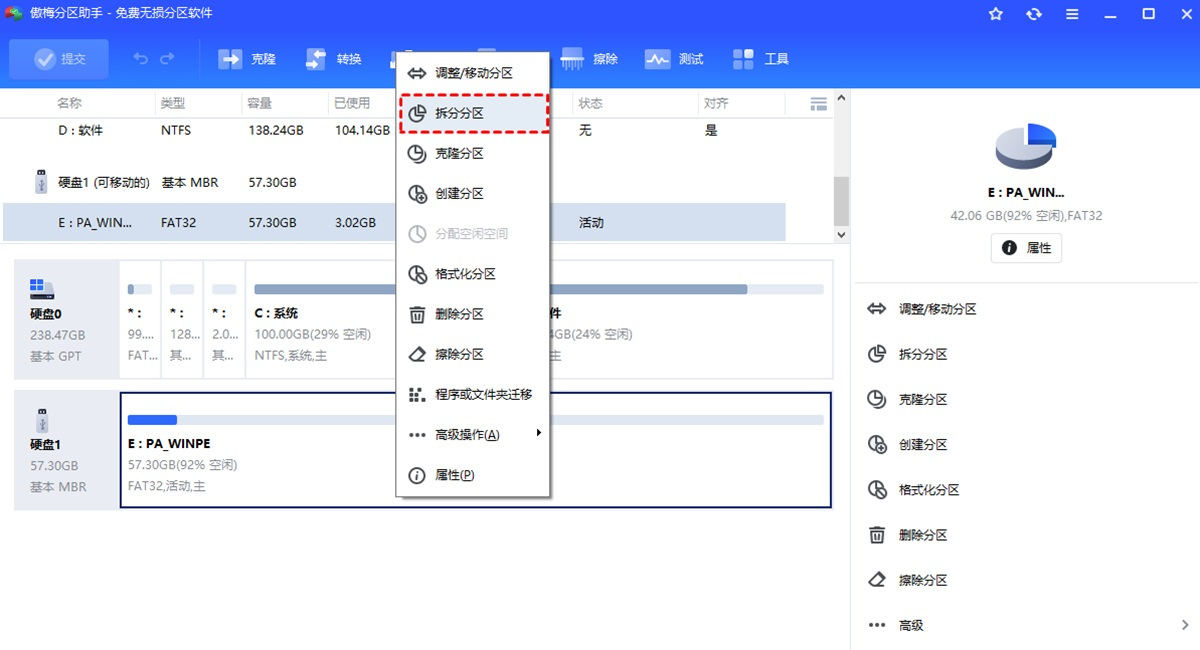Select the 克隆 (Clone) toolbar icon
Image resolution: width=1200 pixels, height=650 pixels.
(246, 59)
